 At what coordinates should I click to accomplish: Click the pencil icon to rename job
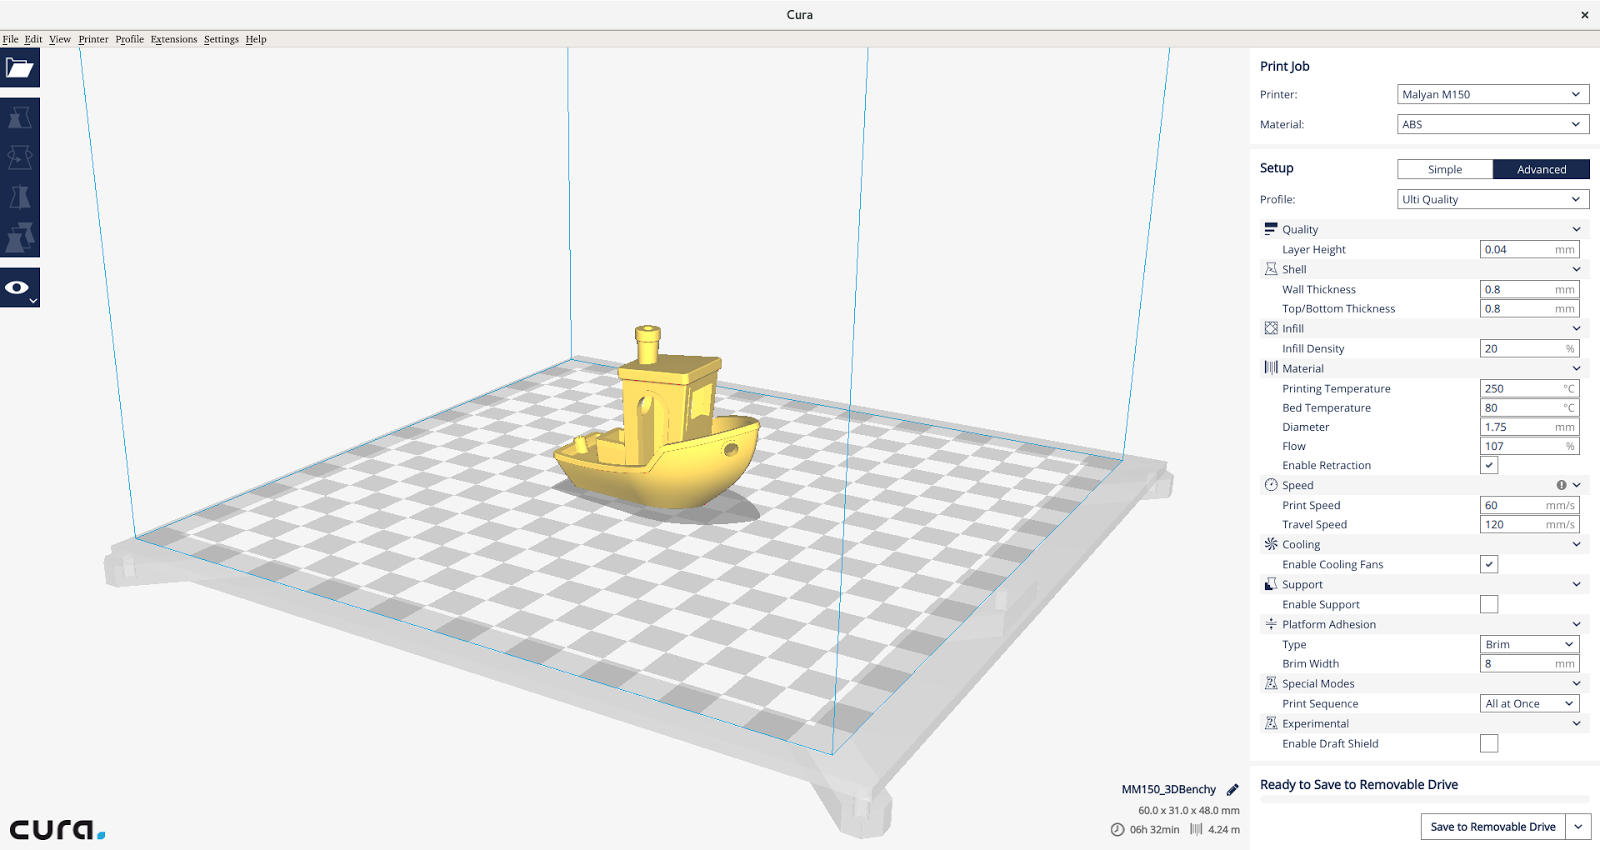pyautogui.click(x=1233, y=790)
